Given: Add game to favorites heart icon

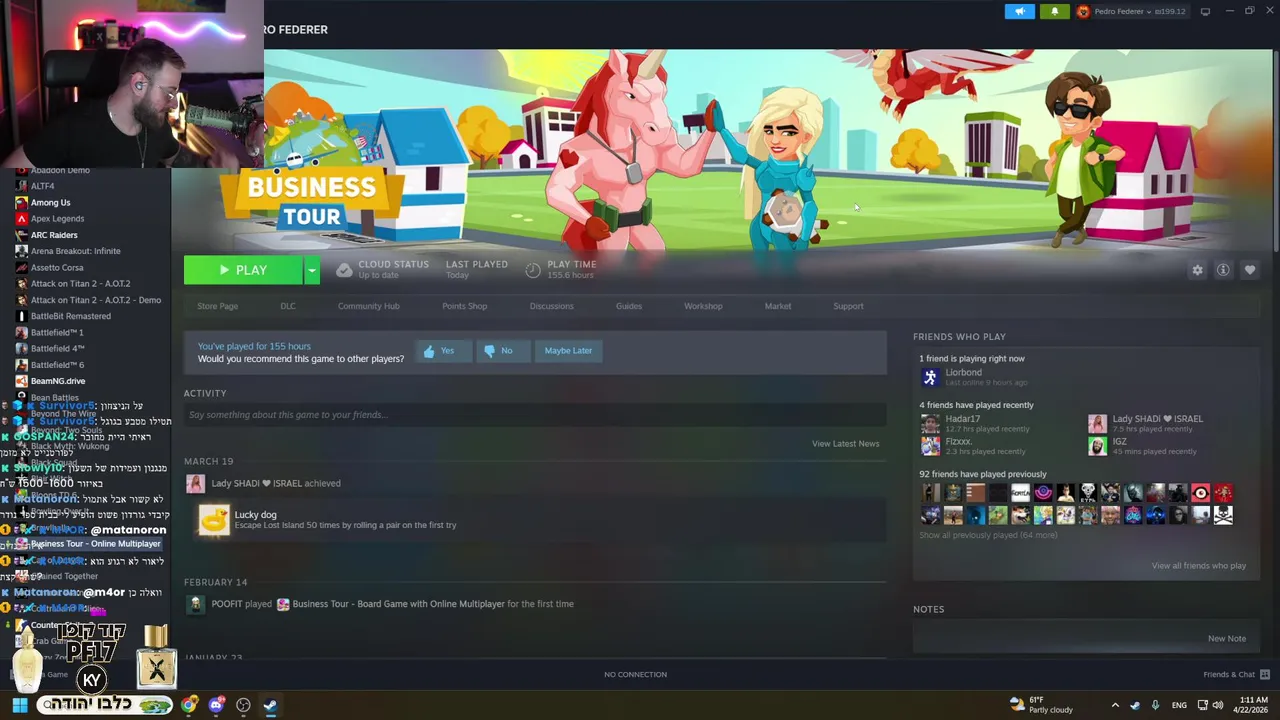Looking at the screenshot, I should pos(1250,270).
